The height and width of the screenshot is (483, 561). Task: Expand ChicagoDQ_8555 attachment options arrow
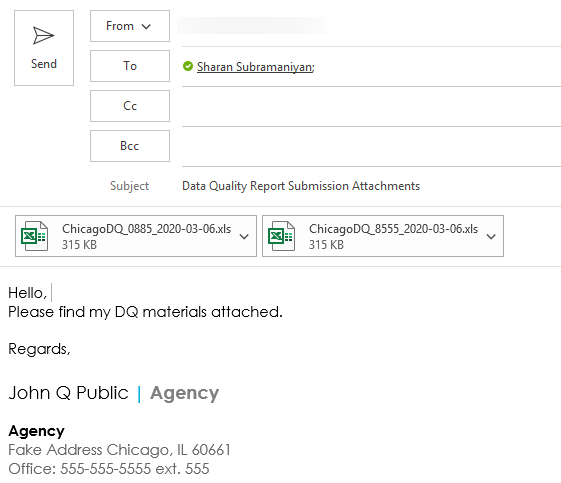(x=491, y=236)
